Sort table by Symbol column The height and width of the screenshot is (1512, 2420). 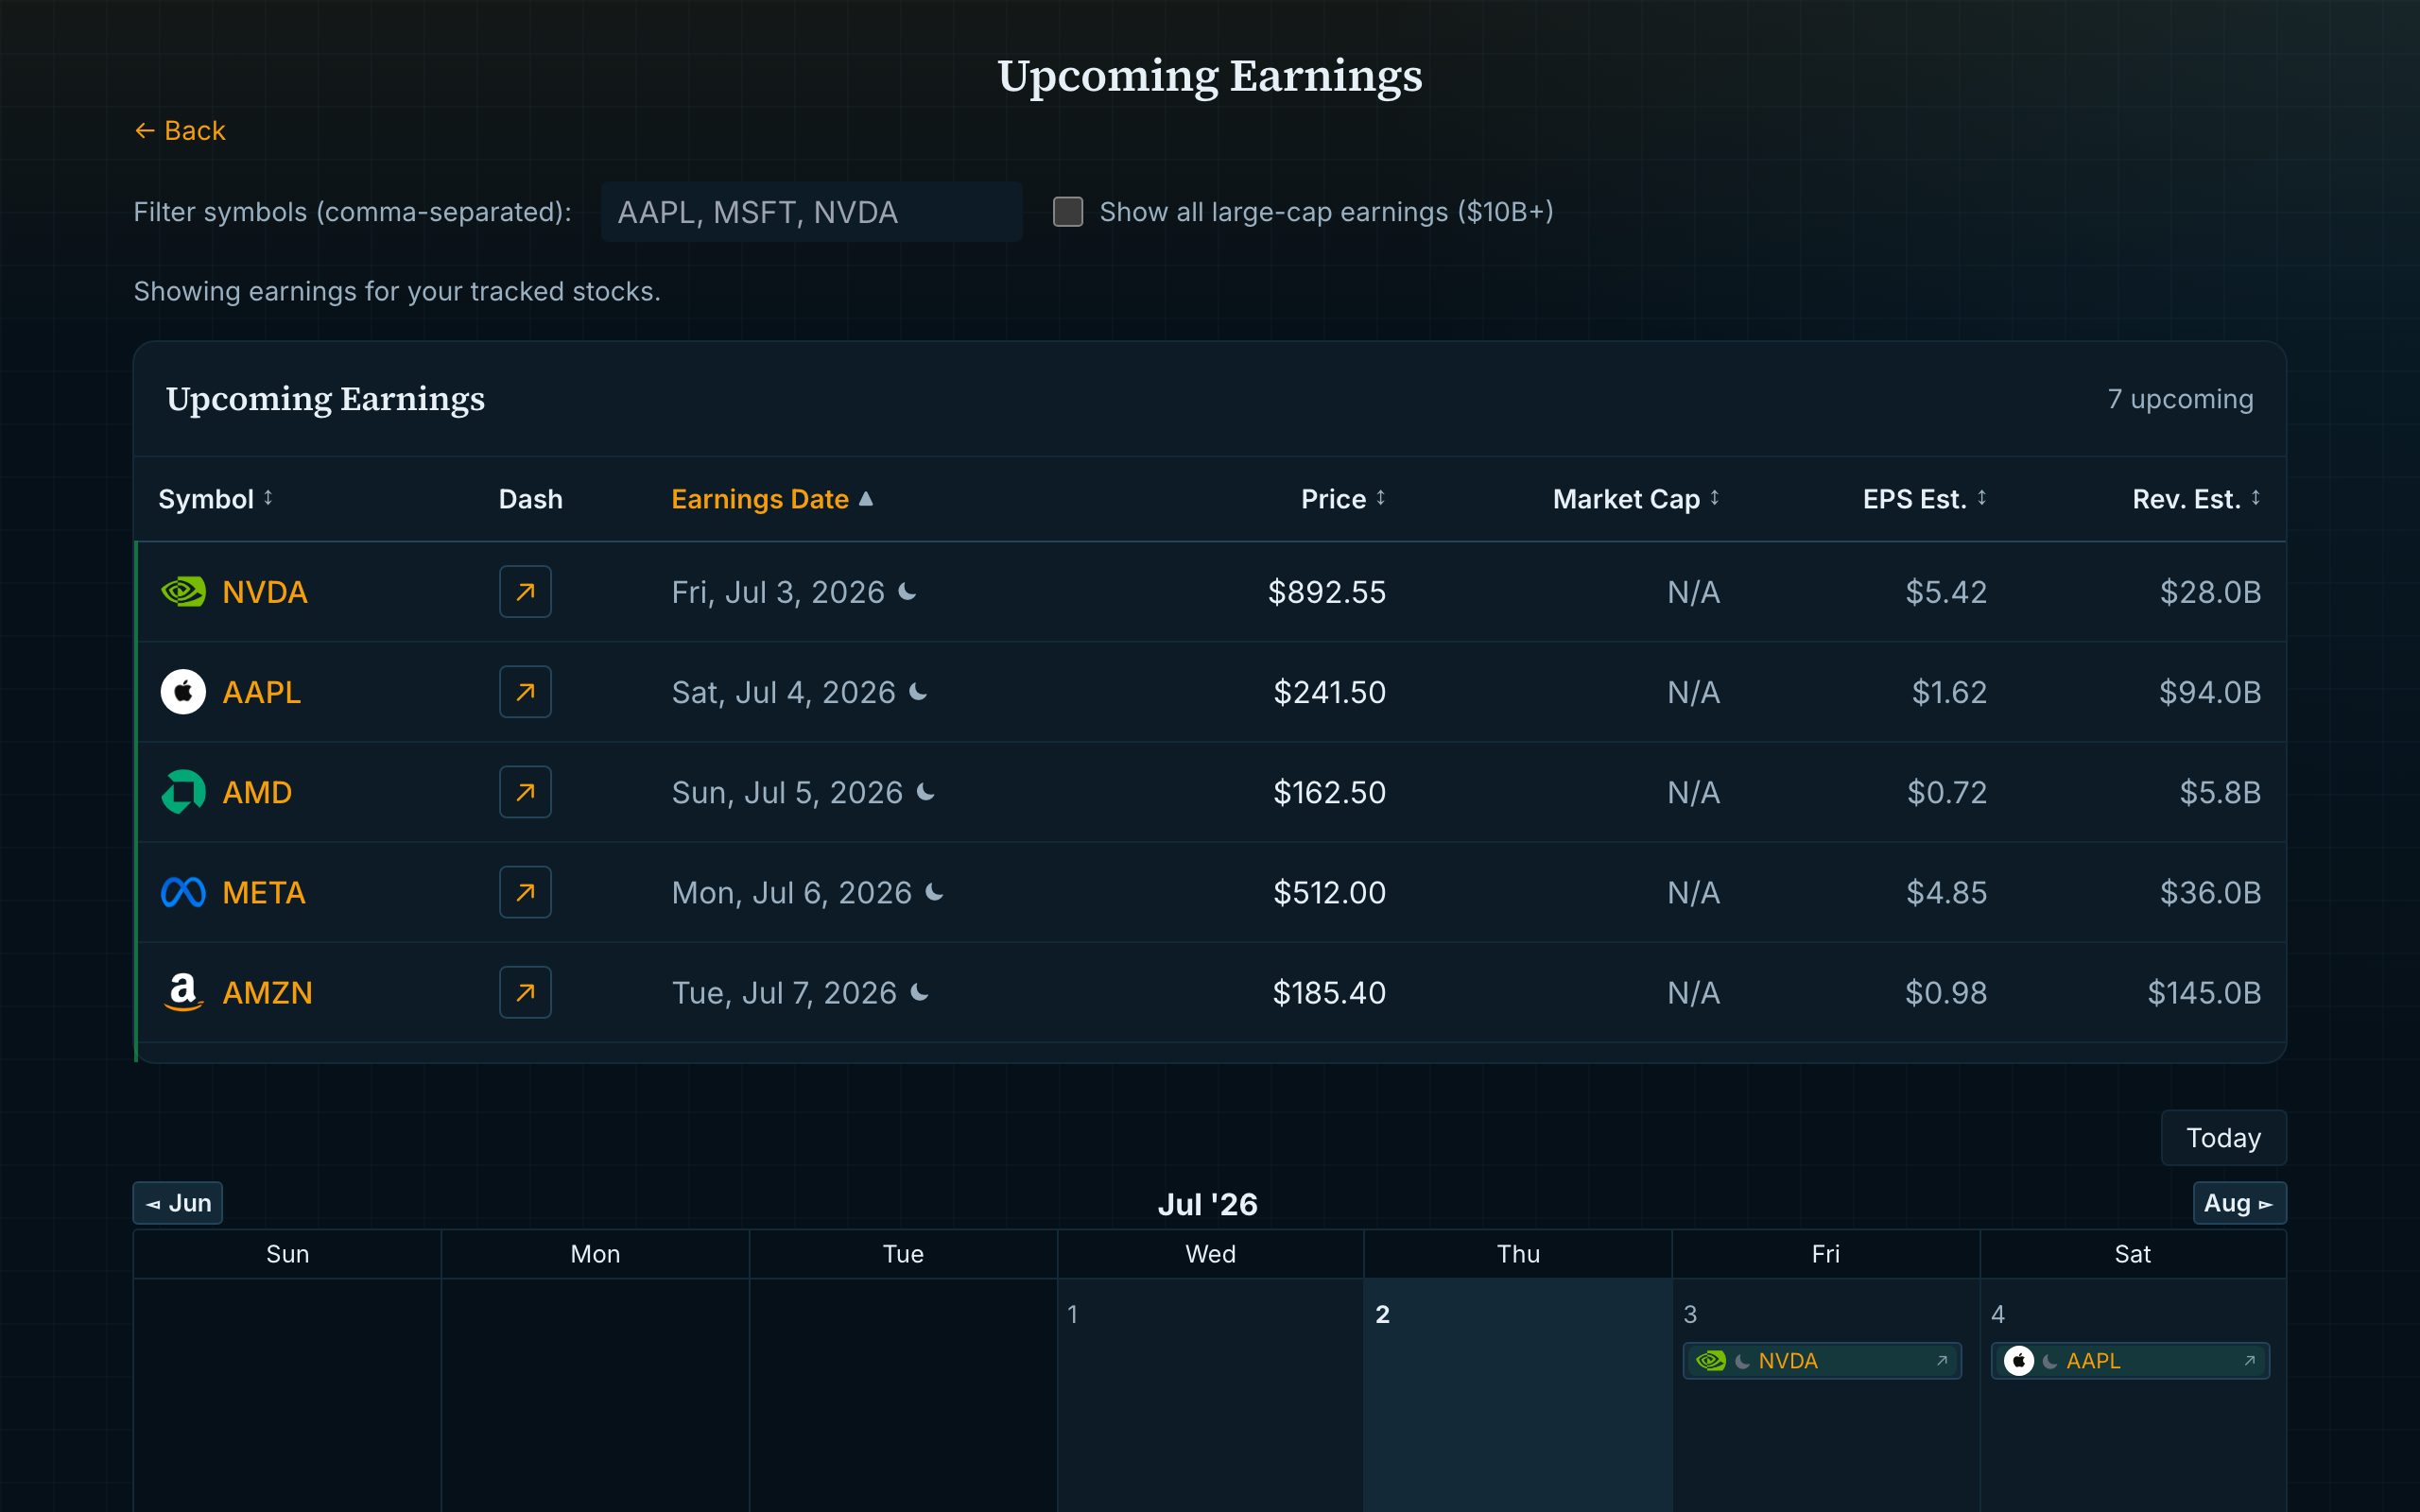215,499
